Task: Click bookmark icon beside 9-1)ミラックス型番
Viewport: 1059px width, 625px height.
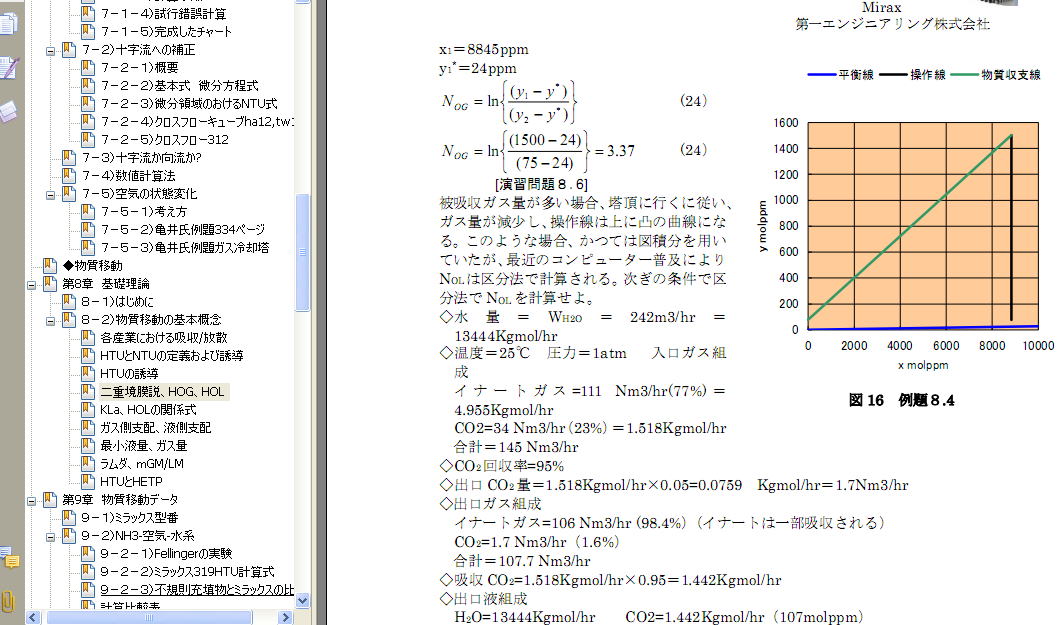Action: (x=69, y=518)
